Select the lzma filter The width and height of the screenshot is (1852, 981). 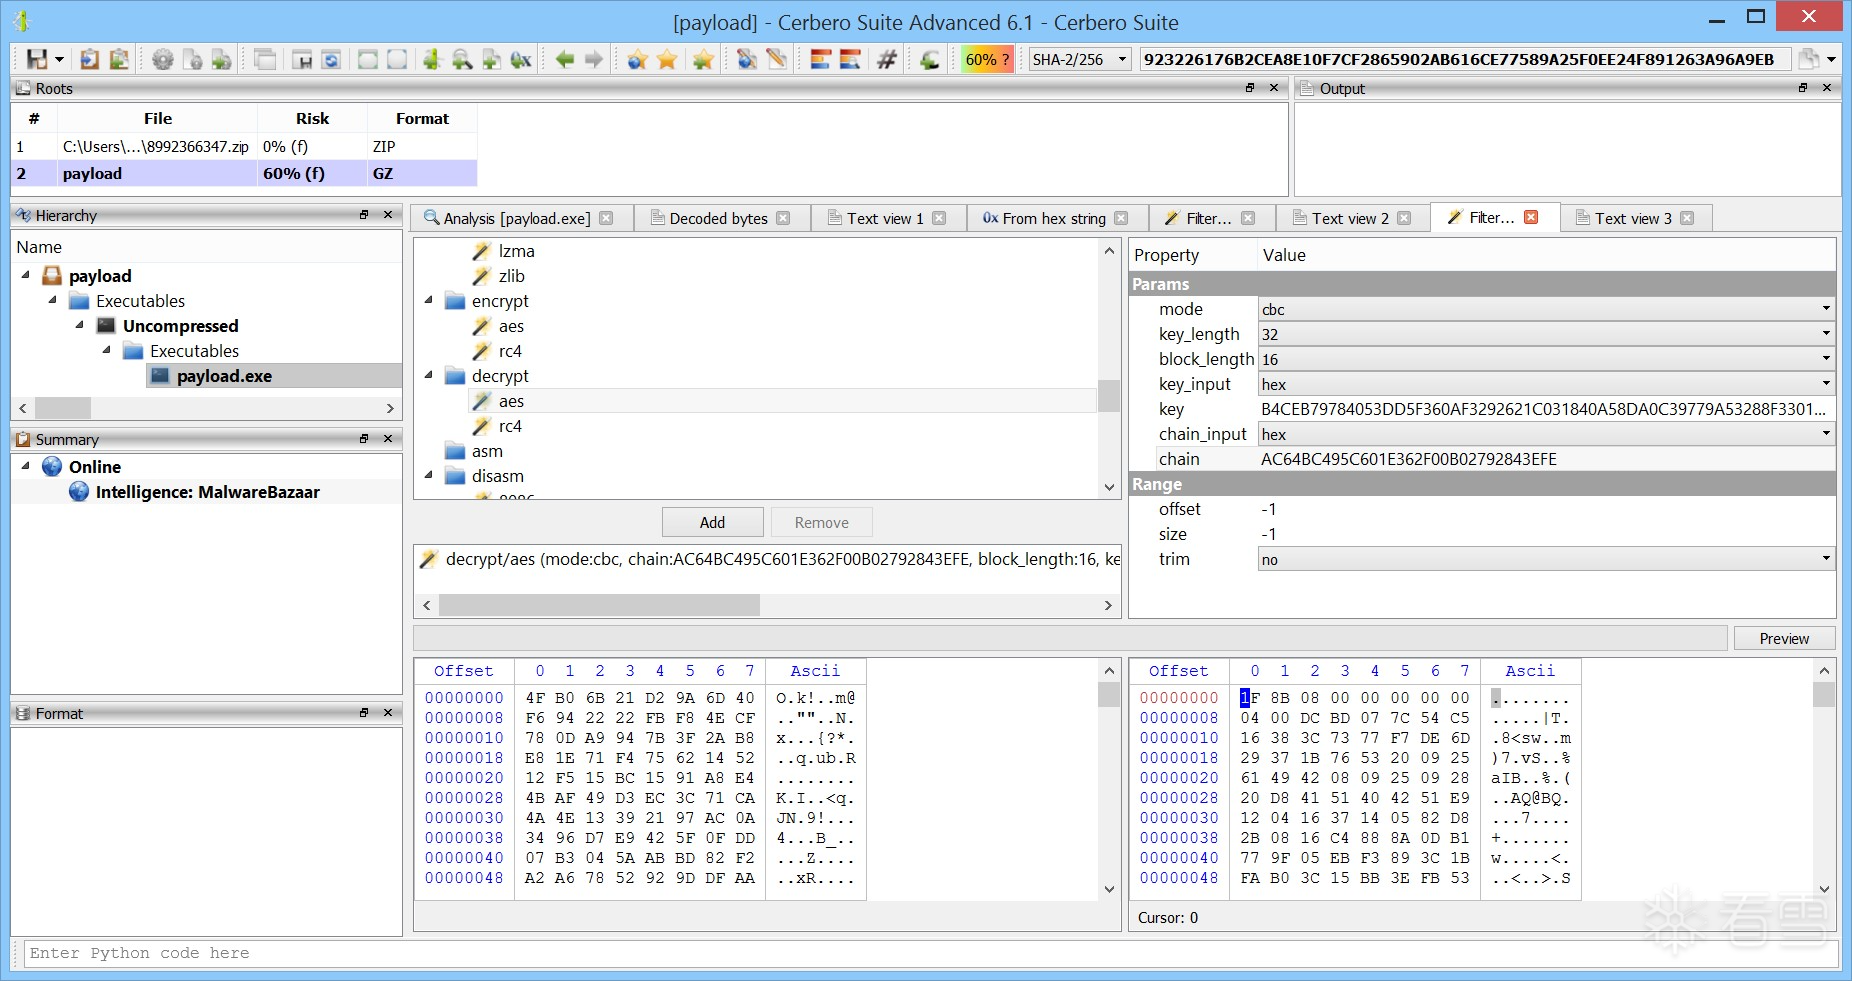click(x=517, y=251)
